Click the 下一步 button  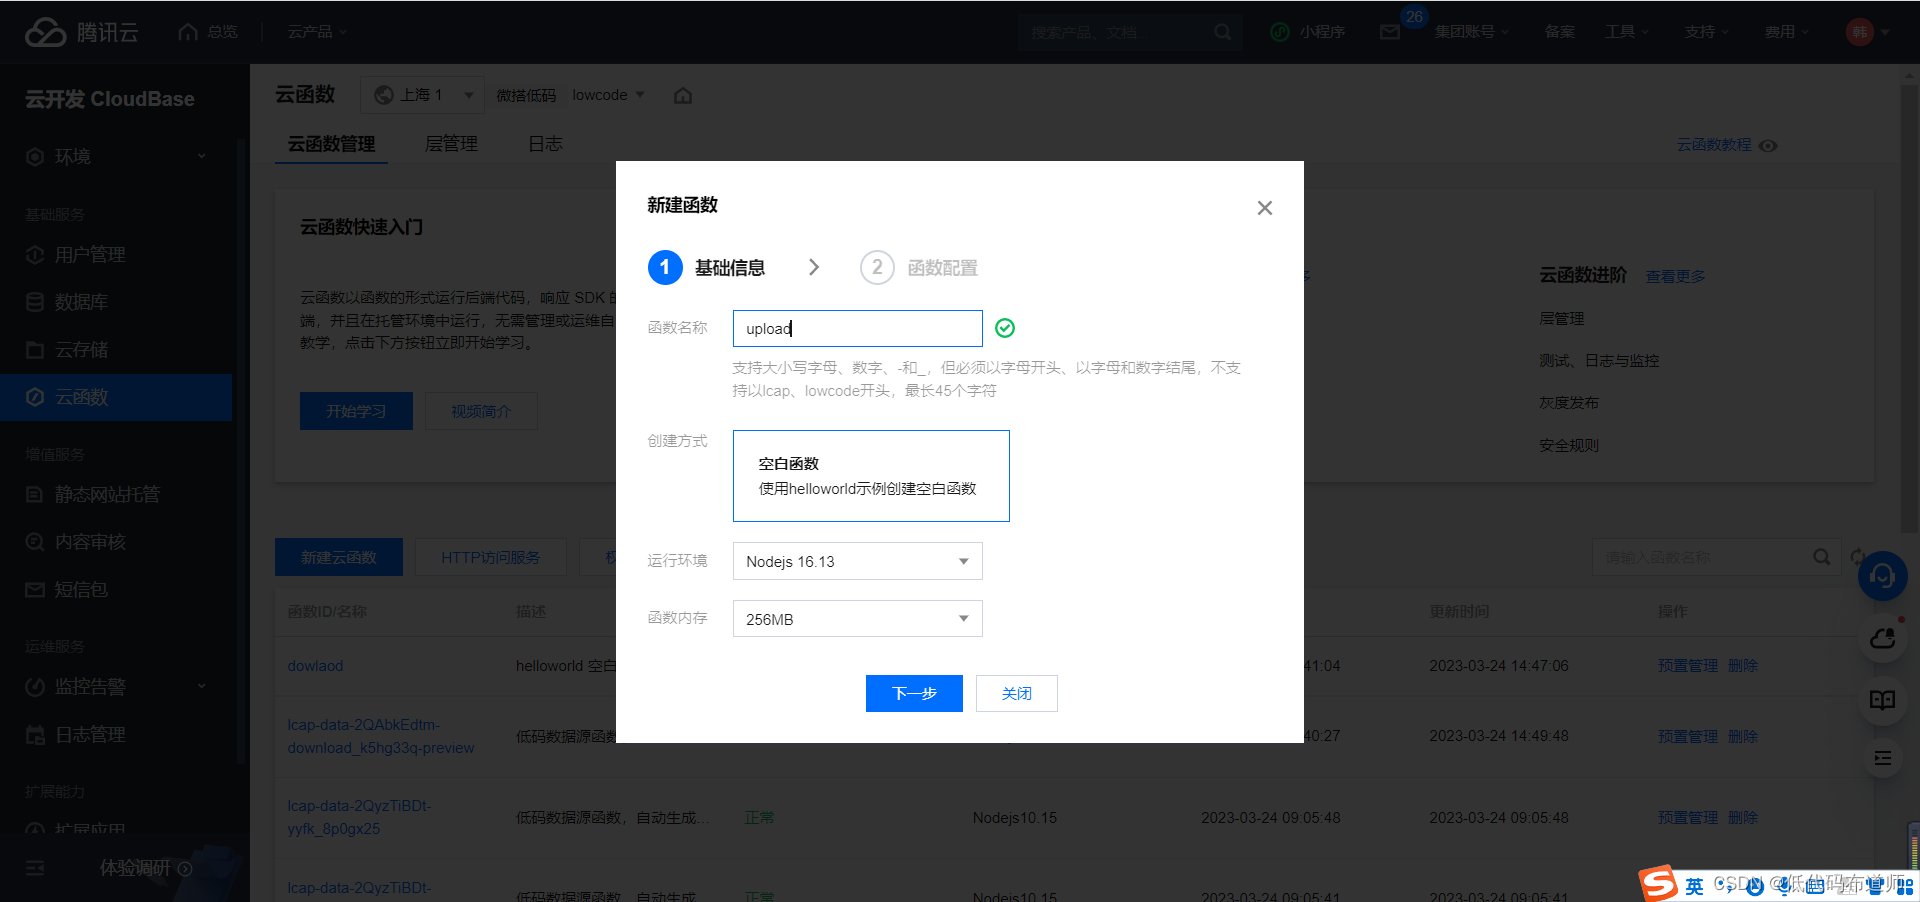pos(914,693)
